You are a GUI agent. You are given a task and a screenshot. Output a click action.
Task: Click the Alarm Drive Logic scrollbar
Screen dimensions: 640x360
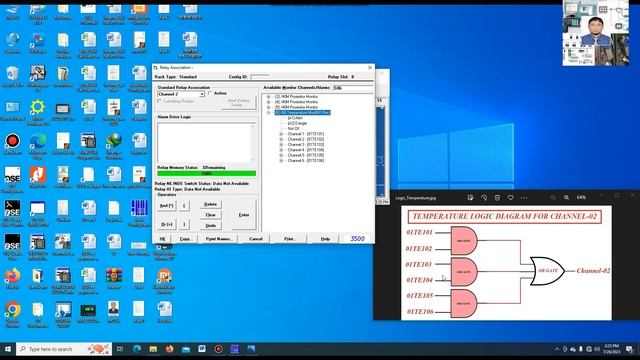pyautogui.click(x=253, y=143)
